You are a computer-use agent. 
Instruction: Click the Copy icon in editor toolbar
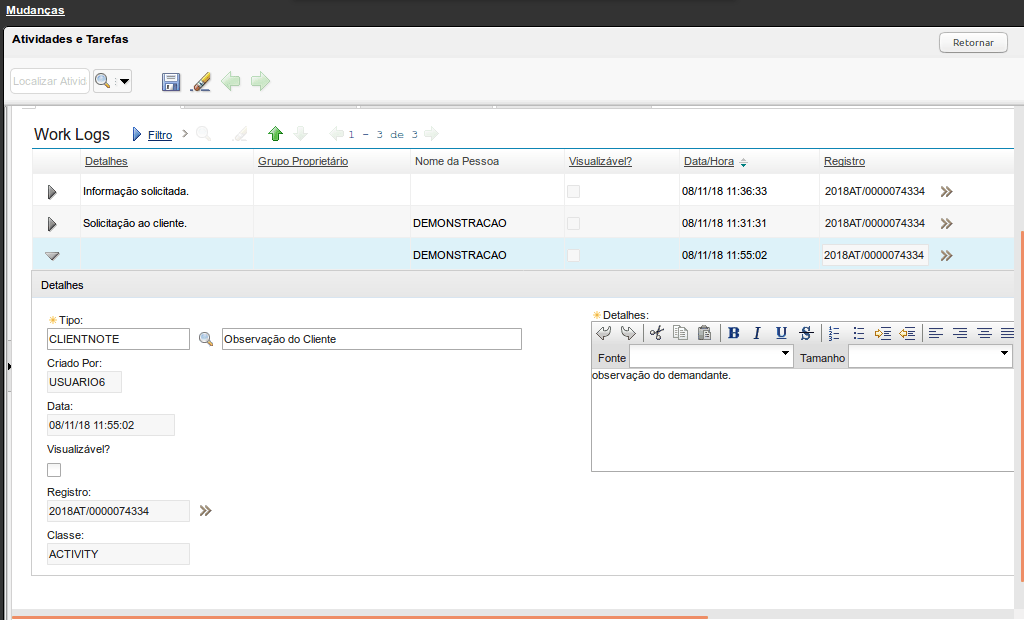pyautogui.click(x=680, y=333)
